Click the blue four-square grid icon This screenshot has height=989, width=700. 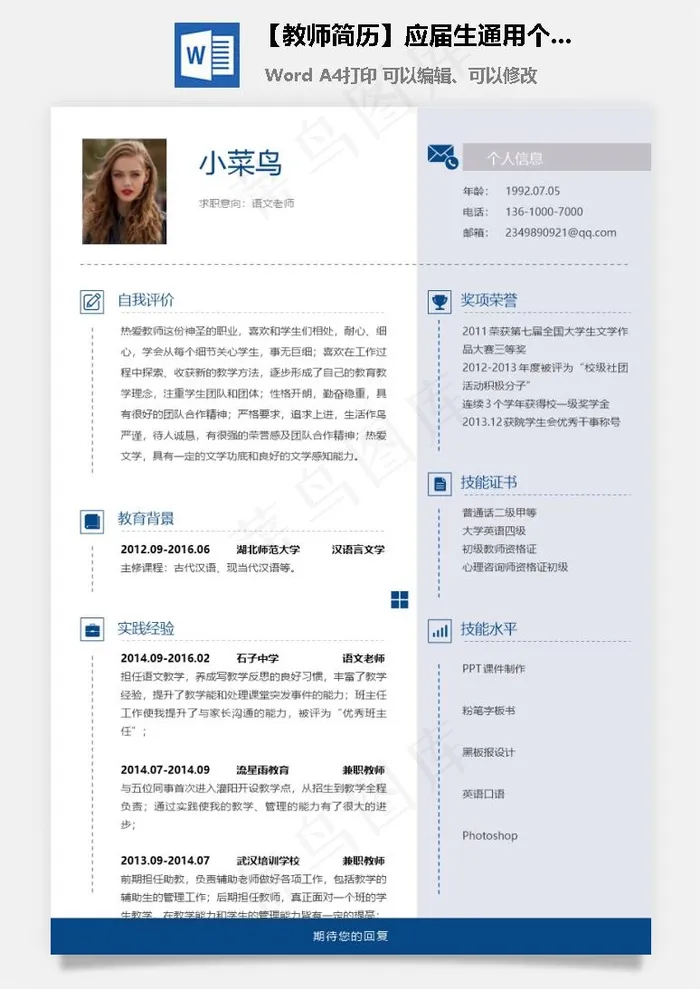pos(399,599)
